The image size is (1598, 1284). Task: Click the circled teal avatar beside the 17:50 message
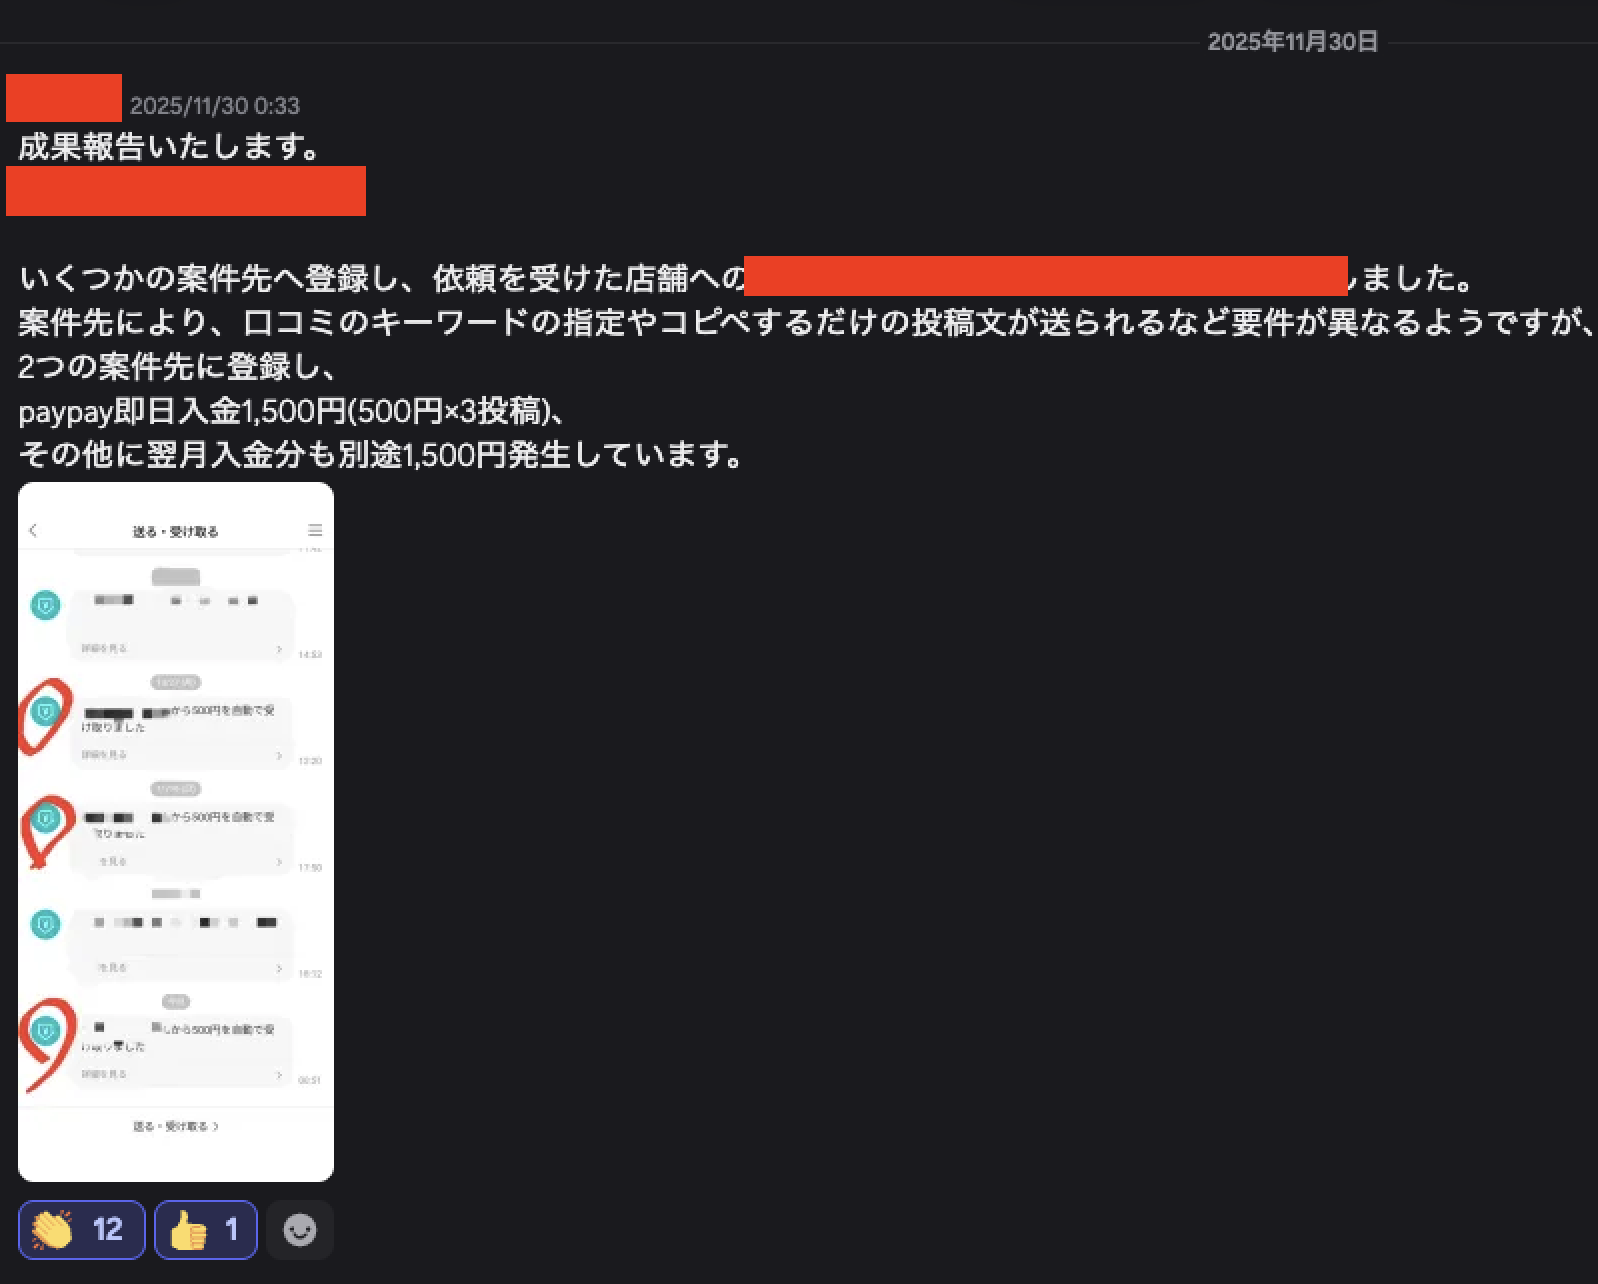coord(45,819)
